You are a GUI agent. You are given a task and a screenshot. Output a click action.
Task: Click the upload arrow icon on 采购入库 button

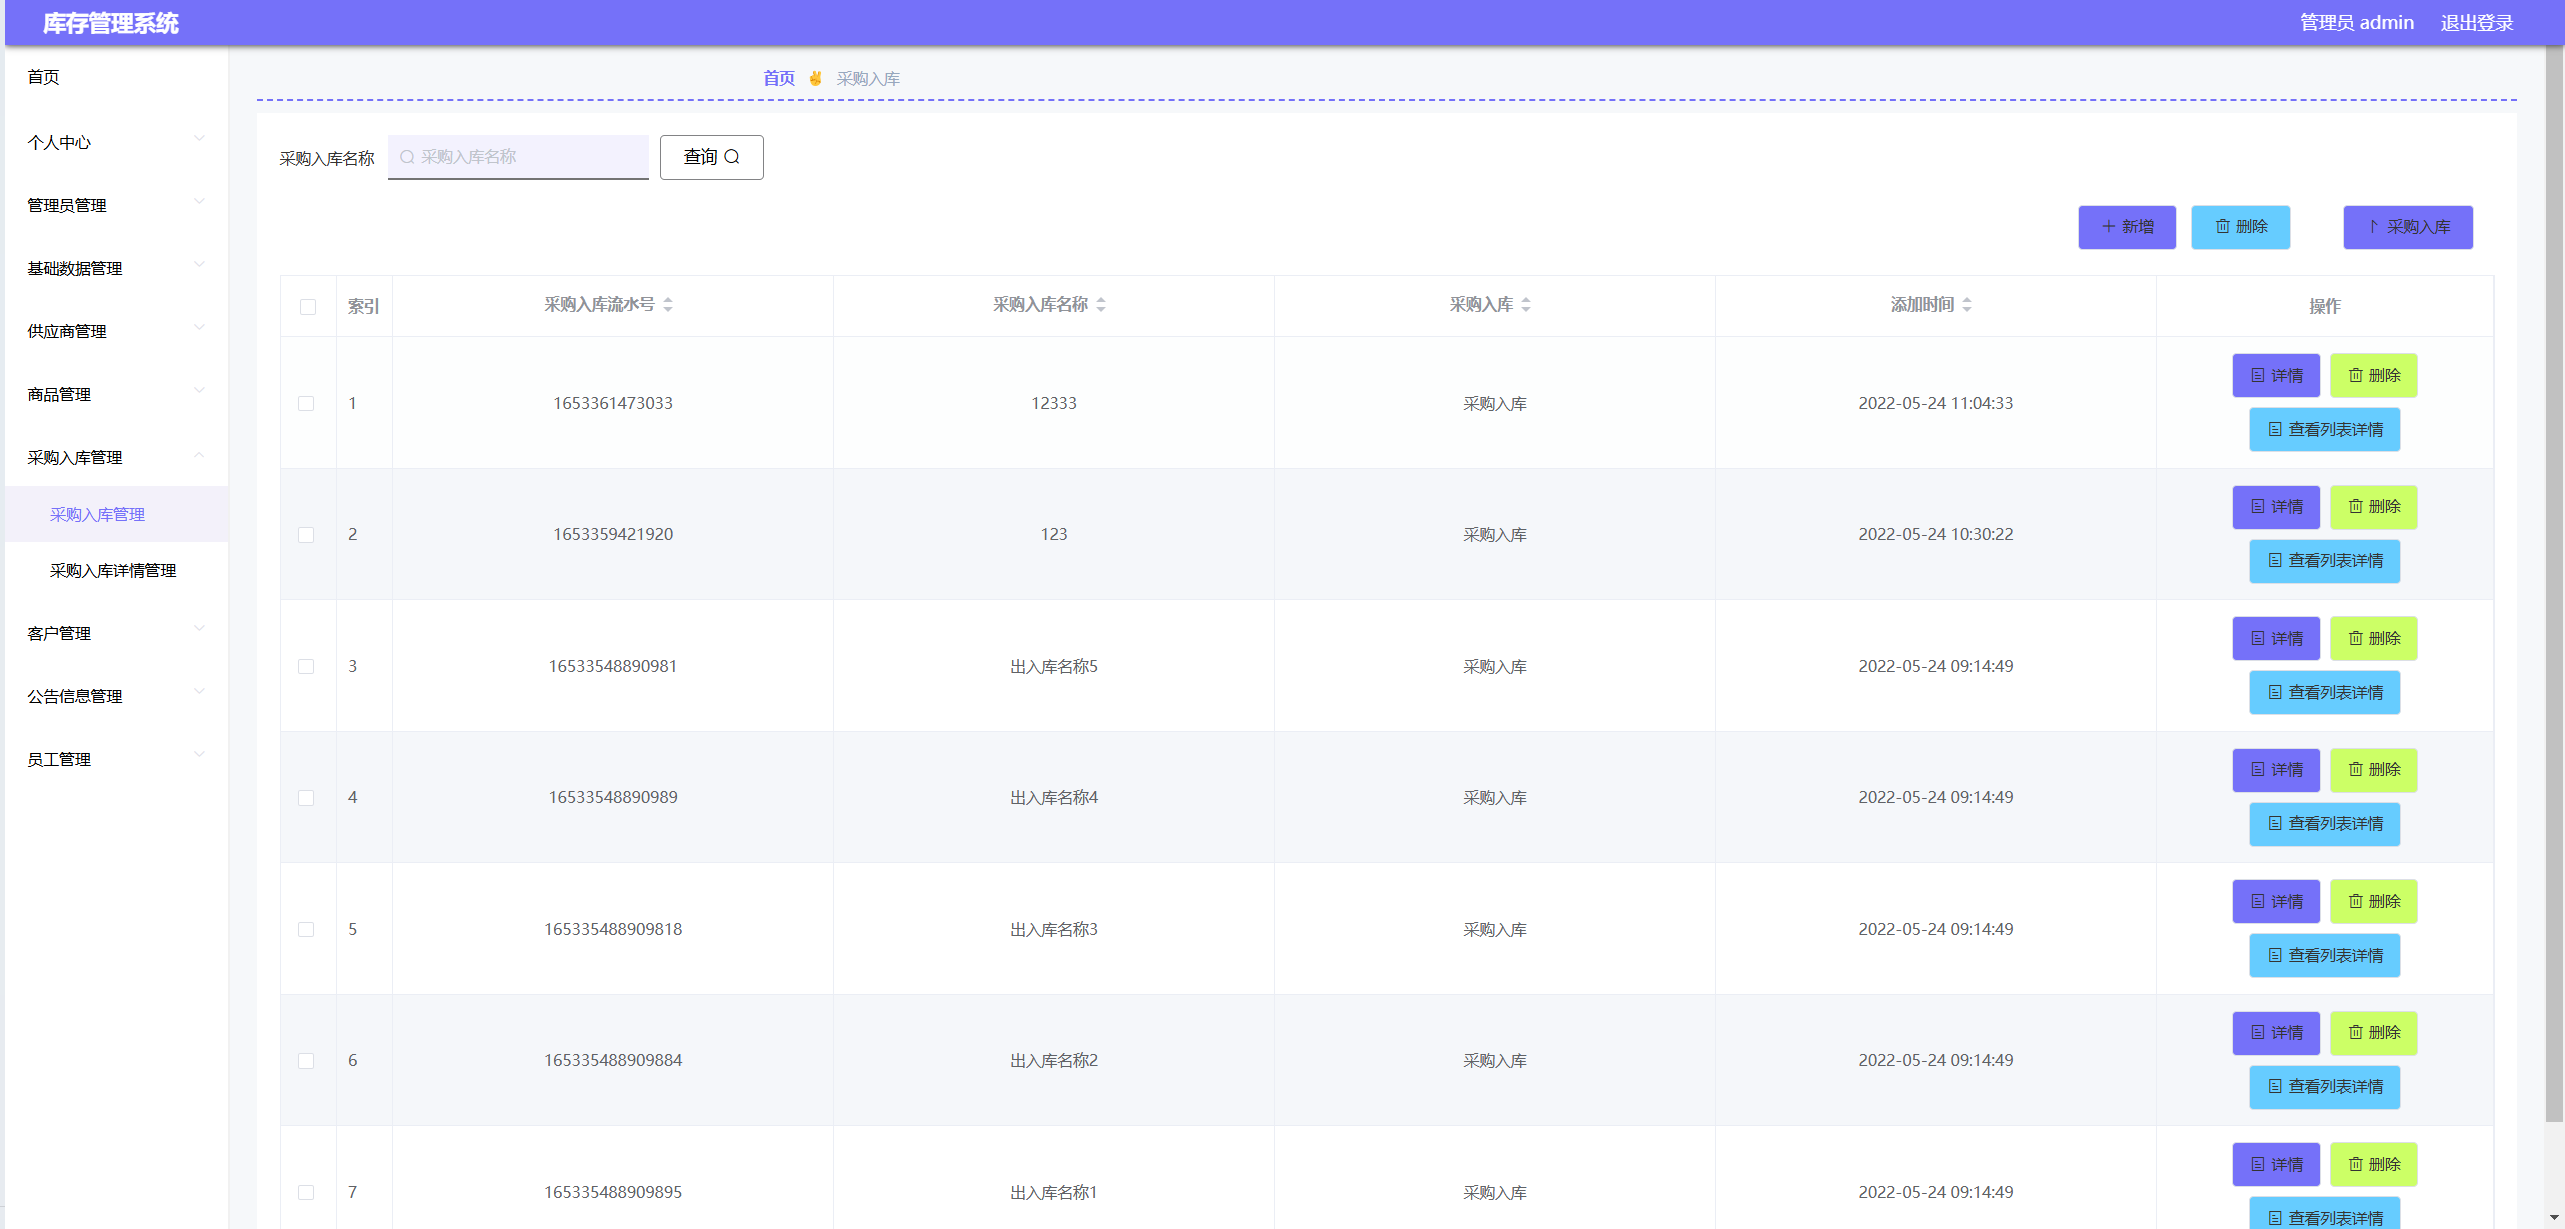(x=2373, y=227)
